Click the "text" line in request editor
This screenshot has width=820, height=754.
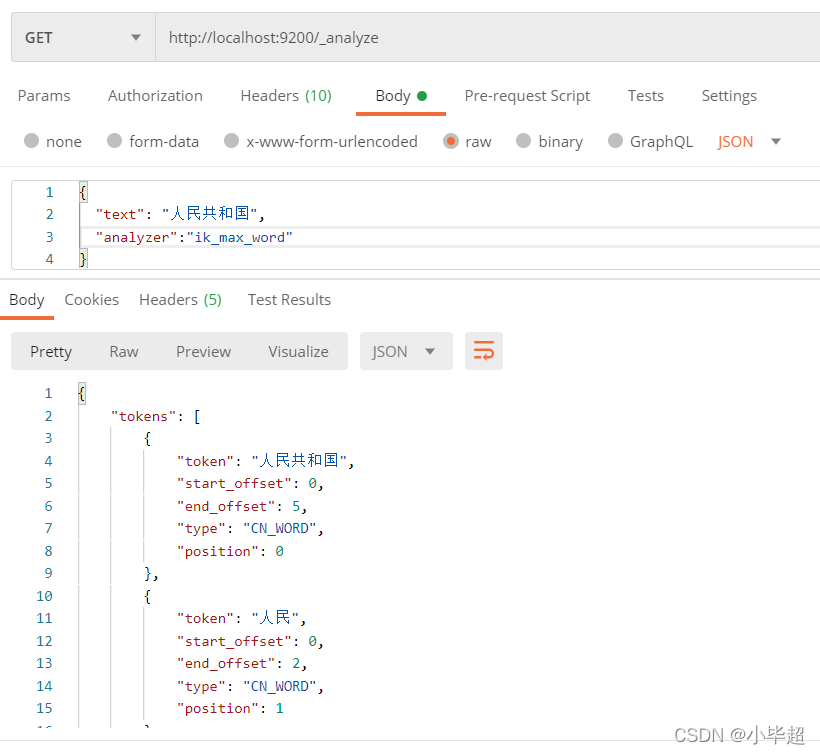tap(180, 214)
